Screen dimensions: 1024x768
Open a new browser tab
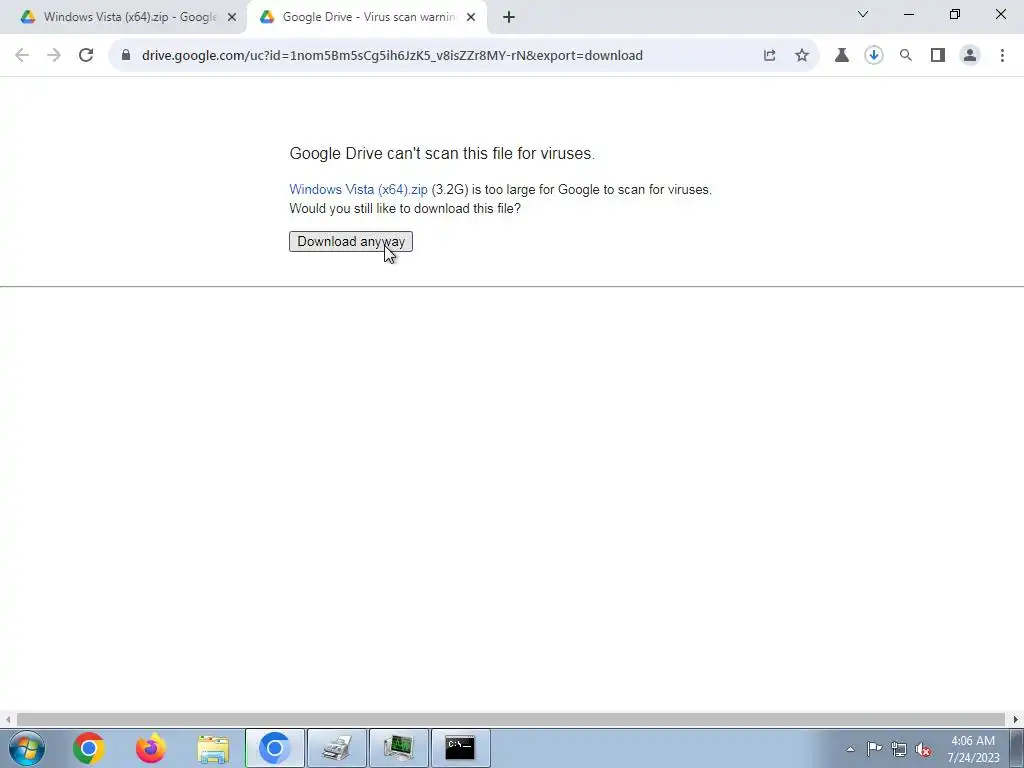509,17
